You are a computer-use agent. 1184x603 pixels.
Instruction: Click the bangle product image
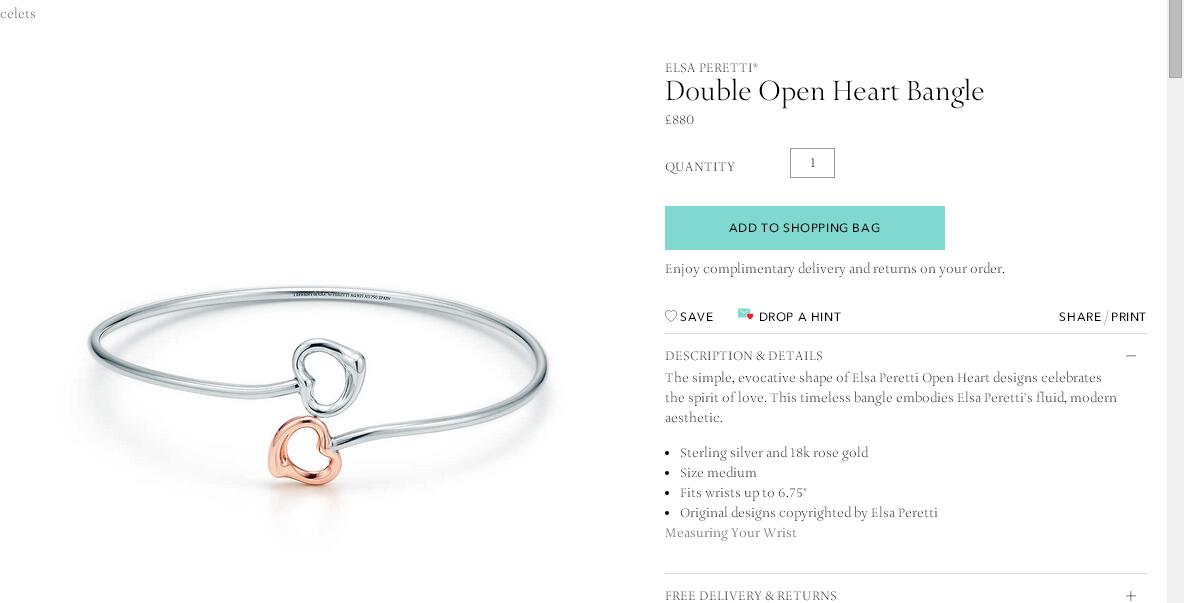click(317, 385)
